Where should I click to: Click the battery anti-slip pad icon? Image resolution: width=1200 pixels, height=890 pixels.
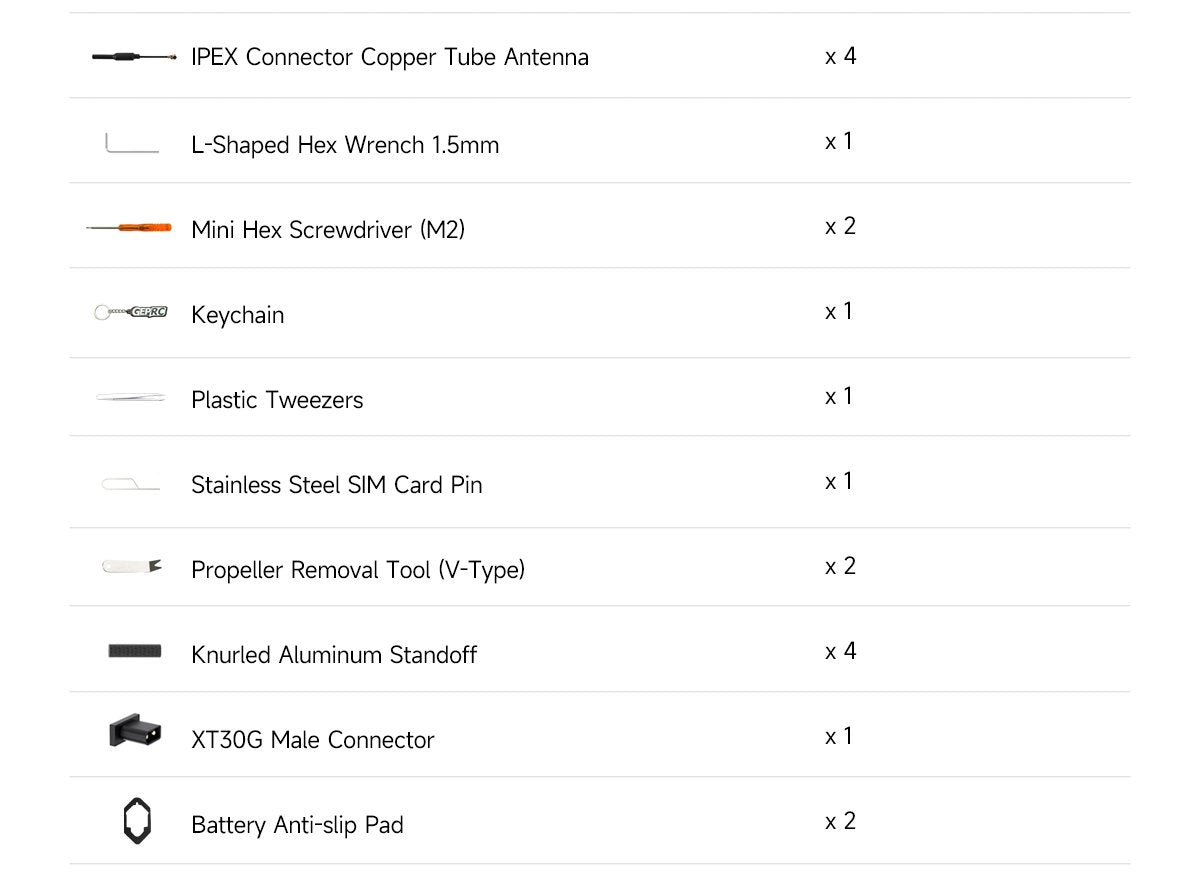(x=134, y=821)
